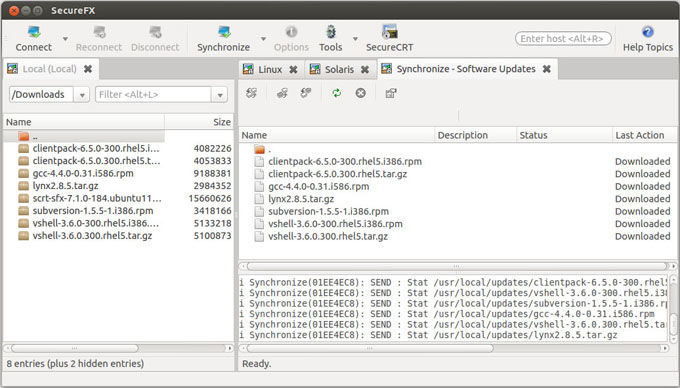The width and height of the screenshot is (680, 388).
Task: Expand the Synchronize dropdown arrow
Action: (x=263, y=39)
